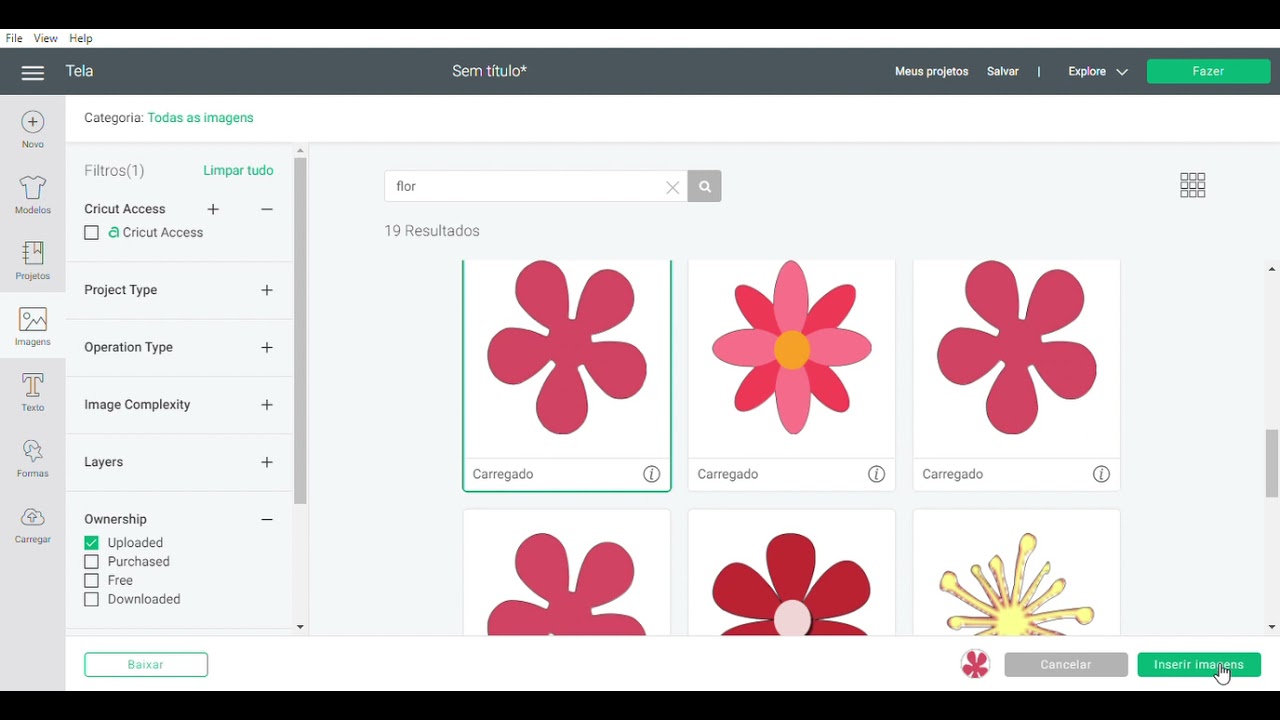Expand Image Complexity filter

click(x=267, y=405)
